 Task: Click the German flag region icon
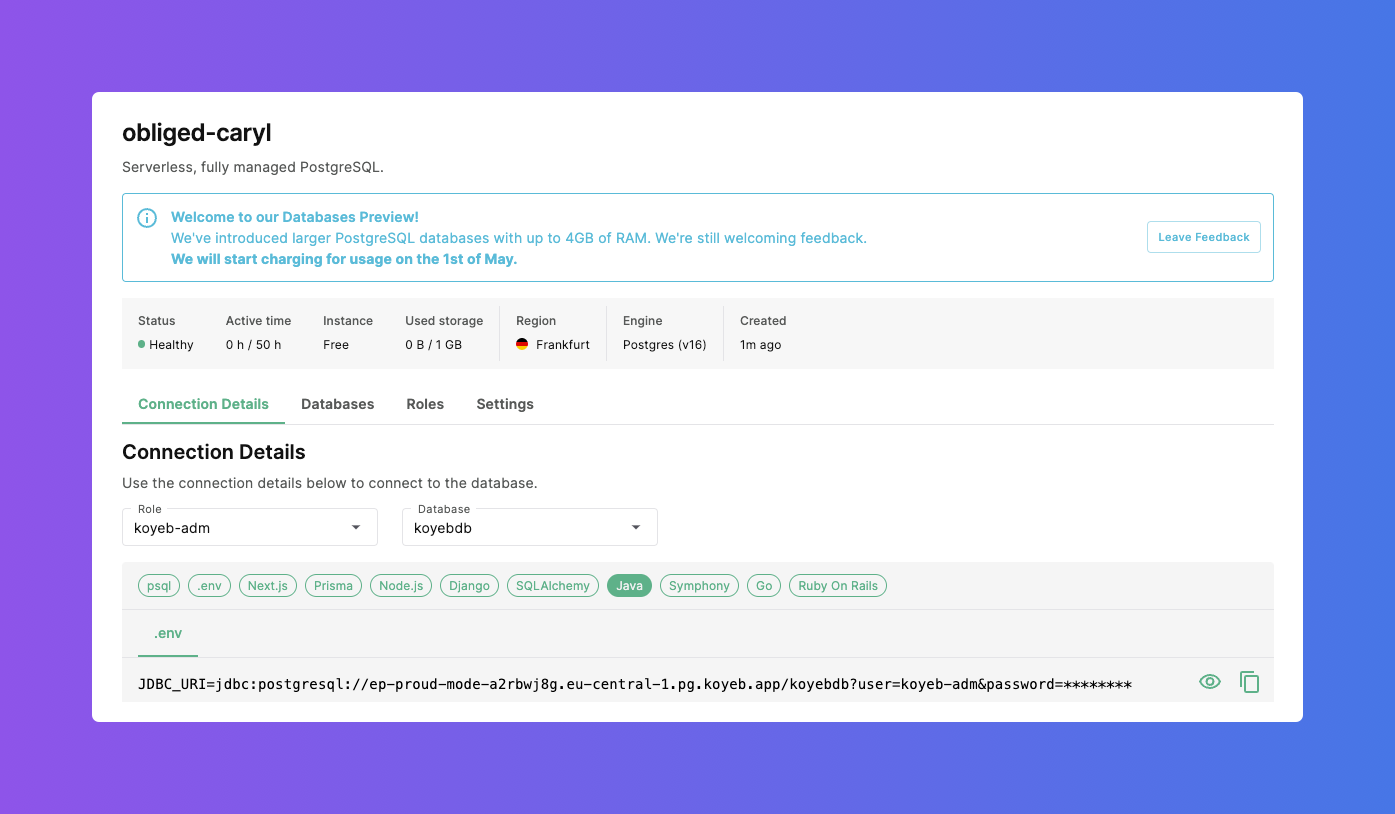pos(522,345)
